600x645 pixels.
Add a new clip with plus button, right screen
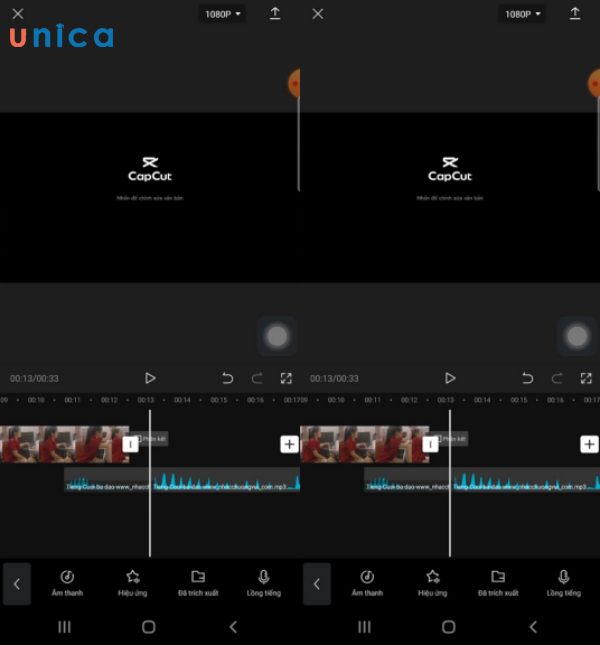(x=589, y=444)
